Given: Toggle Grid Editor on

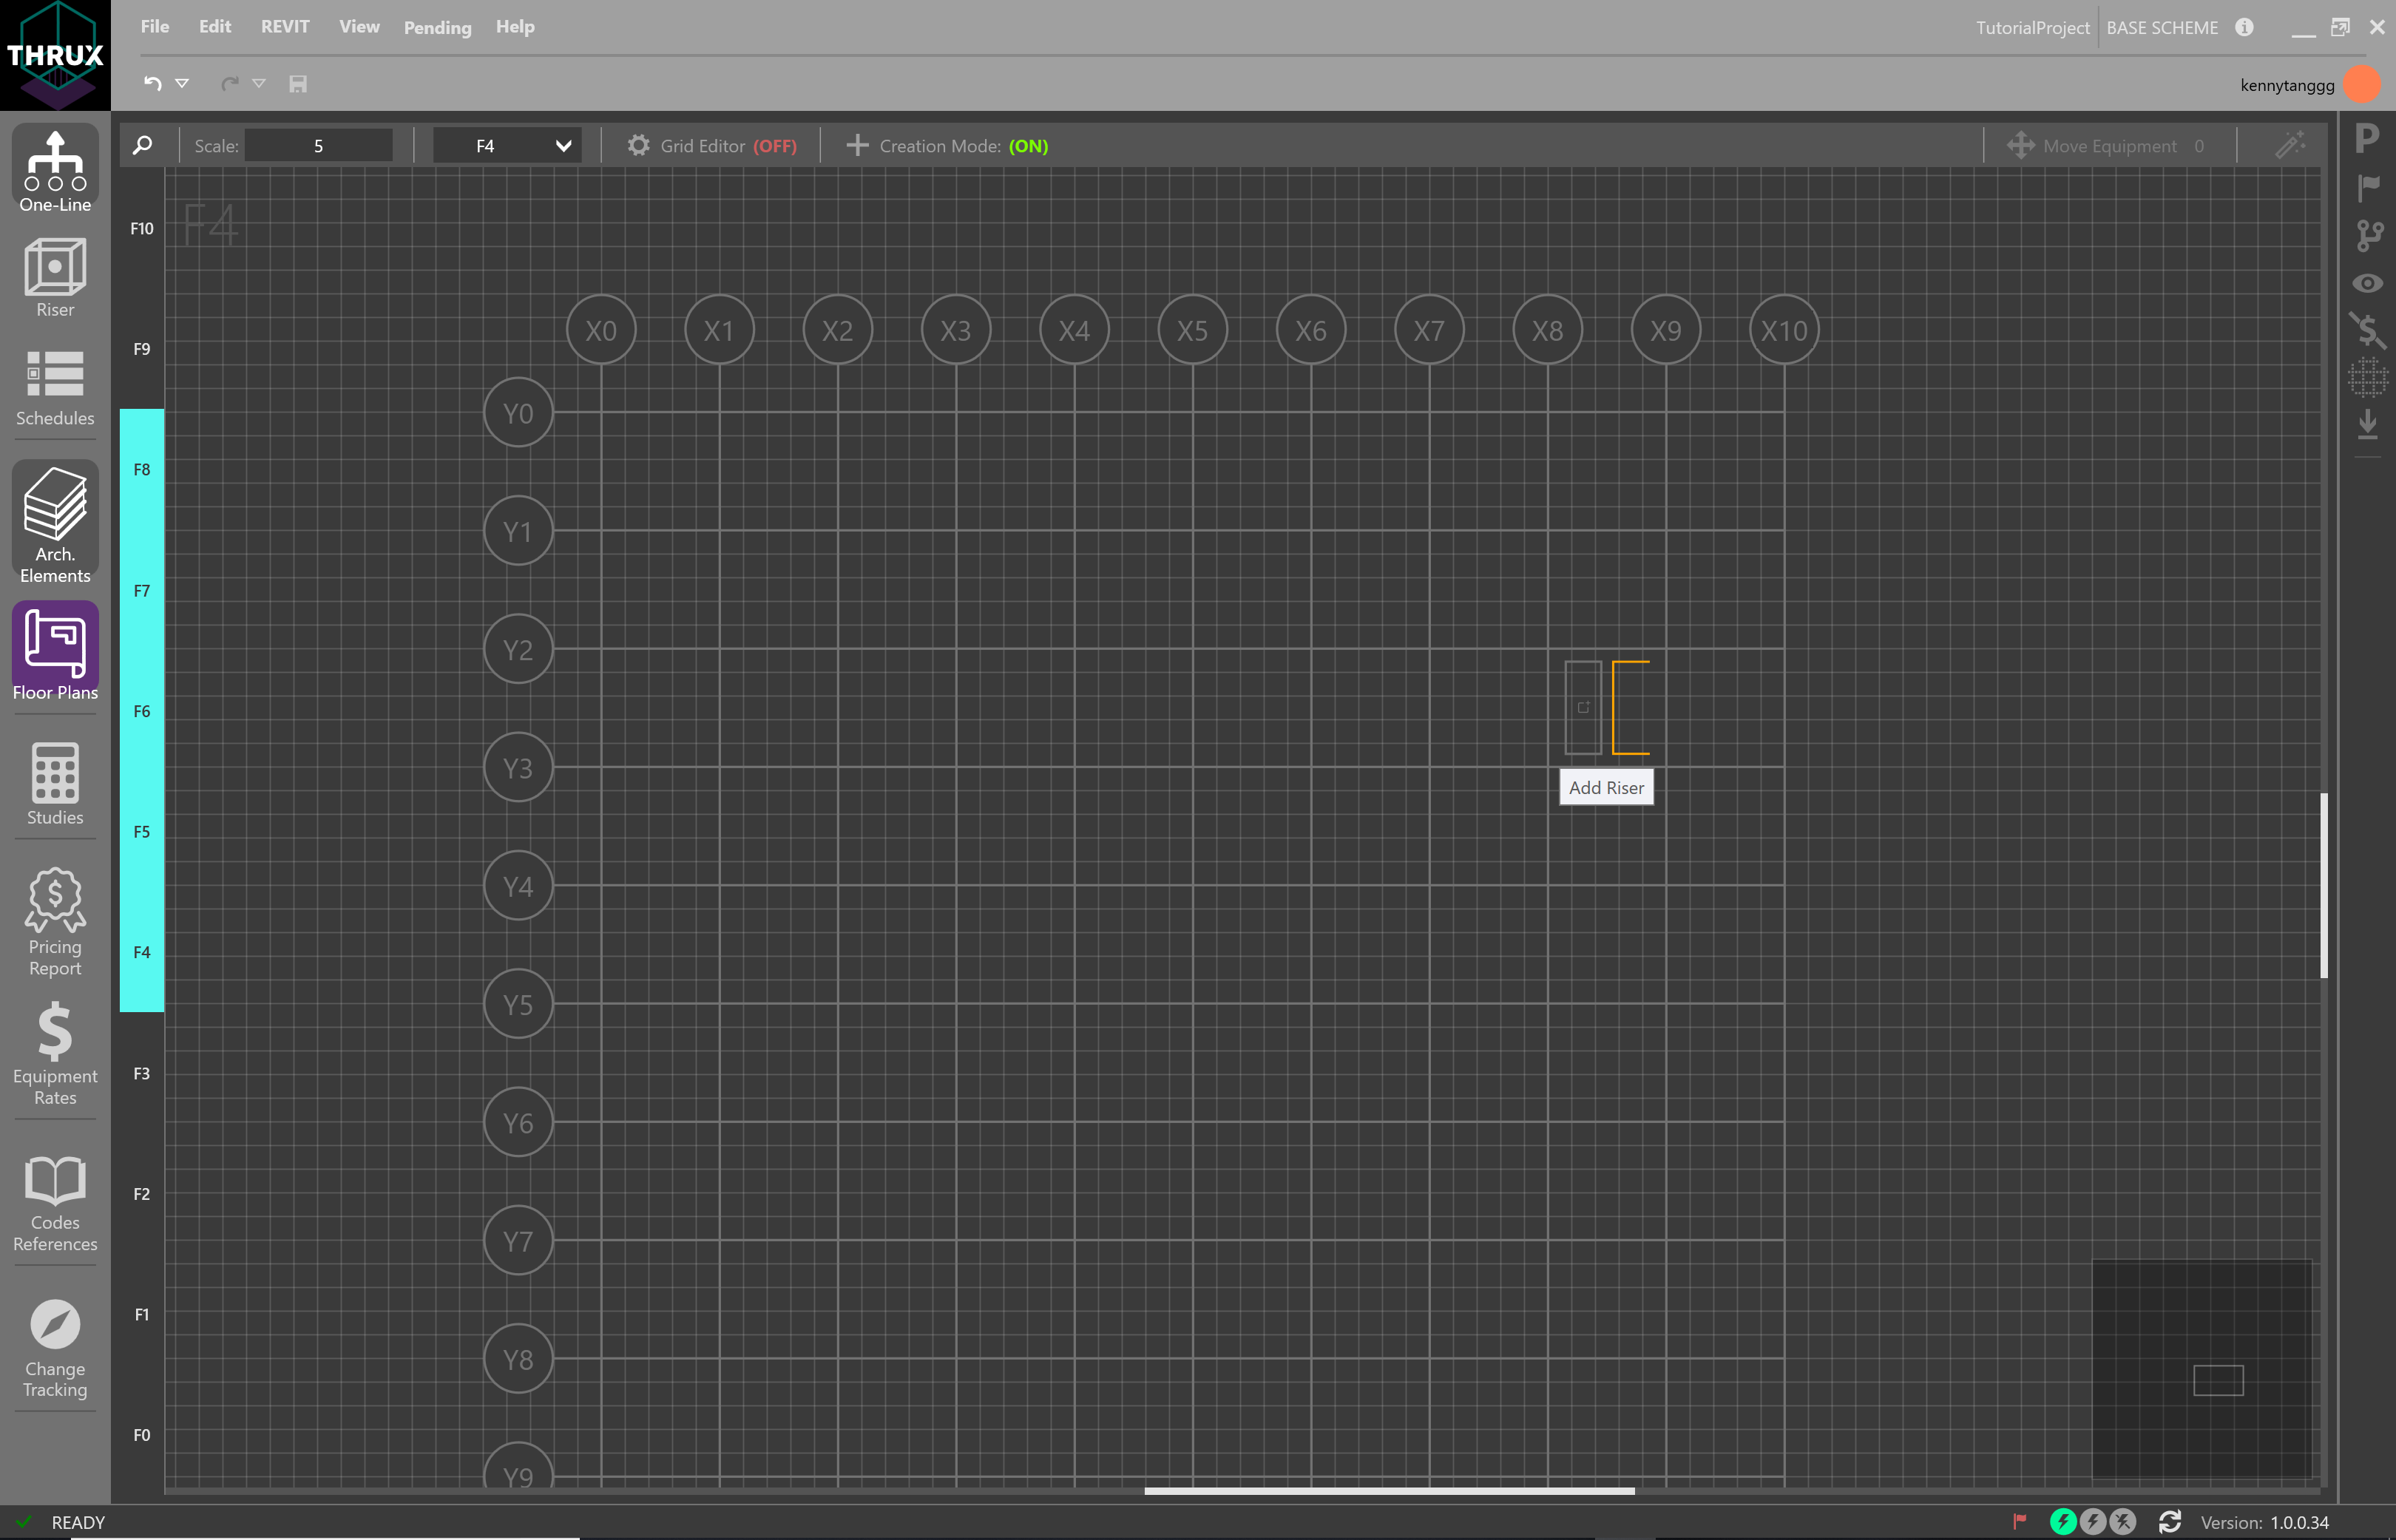Looking at the screenshot, I should (711, 146).
